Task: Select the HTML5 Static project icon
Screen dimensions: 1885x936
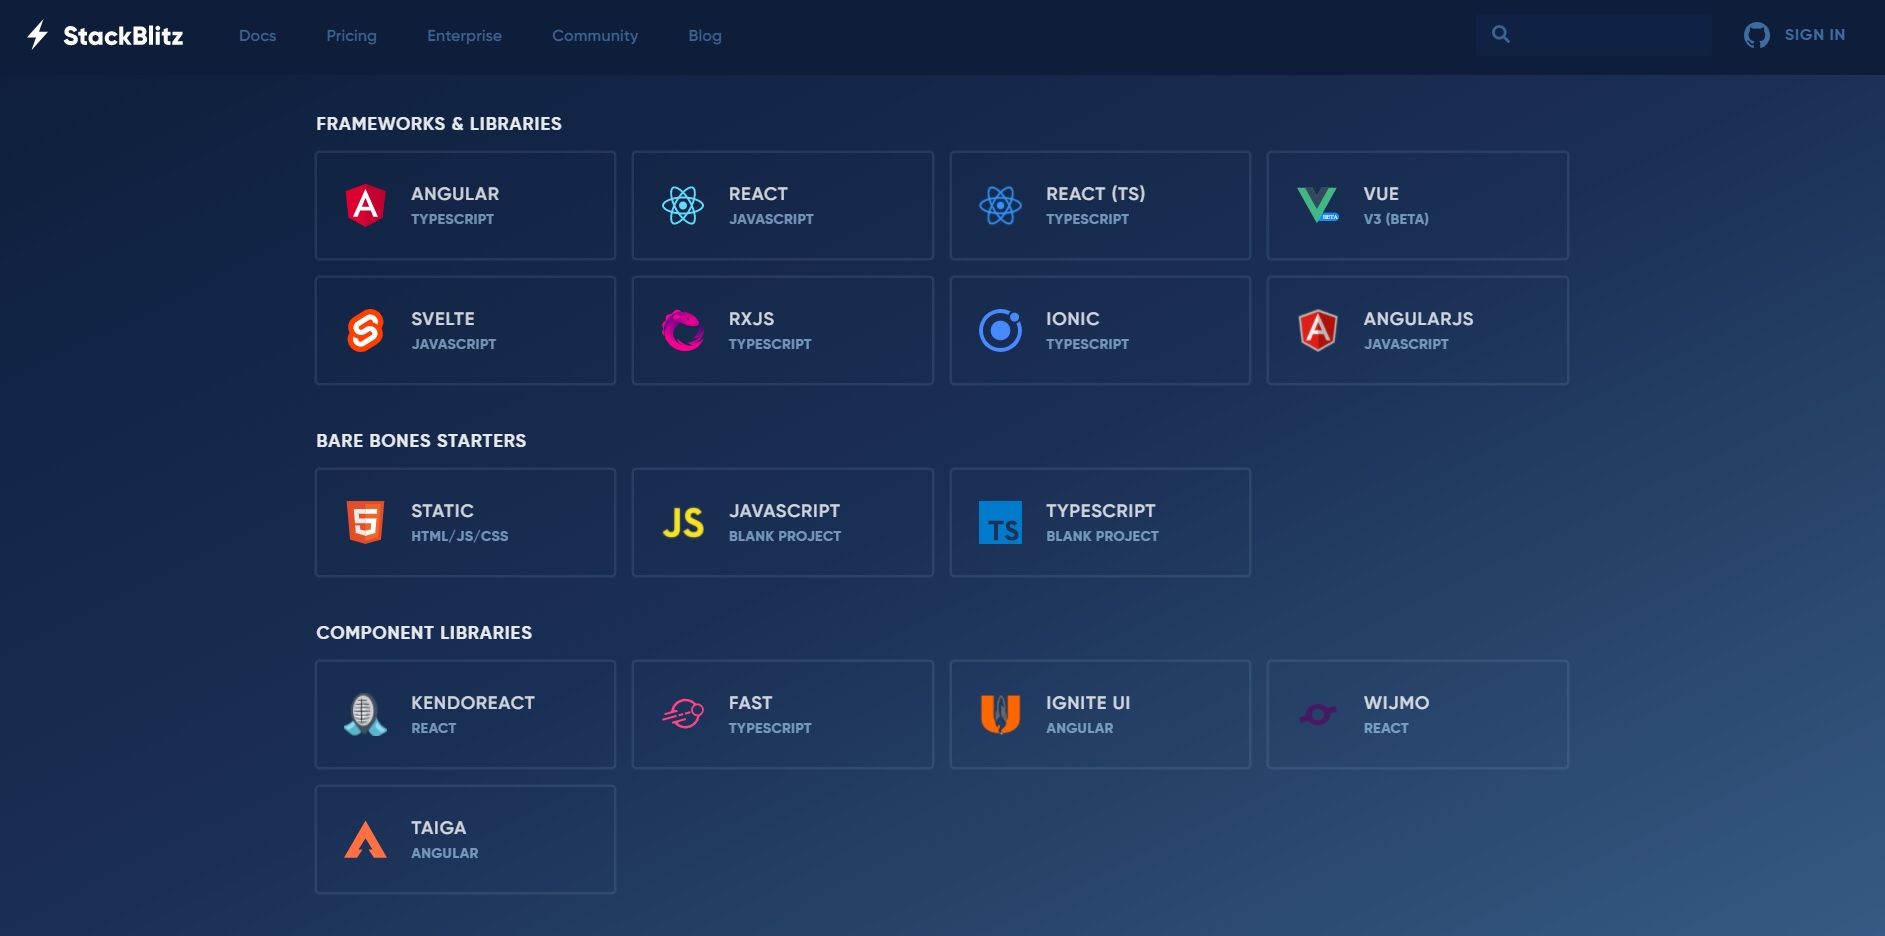Action: [x=365, y=522]
